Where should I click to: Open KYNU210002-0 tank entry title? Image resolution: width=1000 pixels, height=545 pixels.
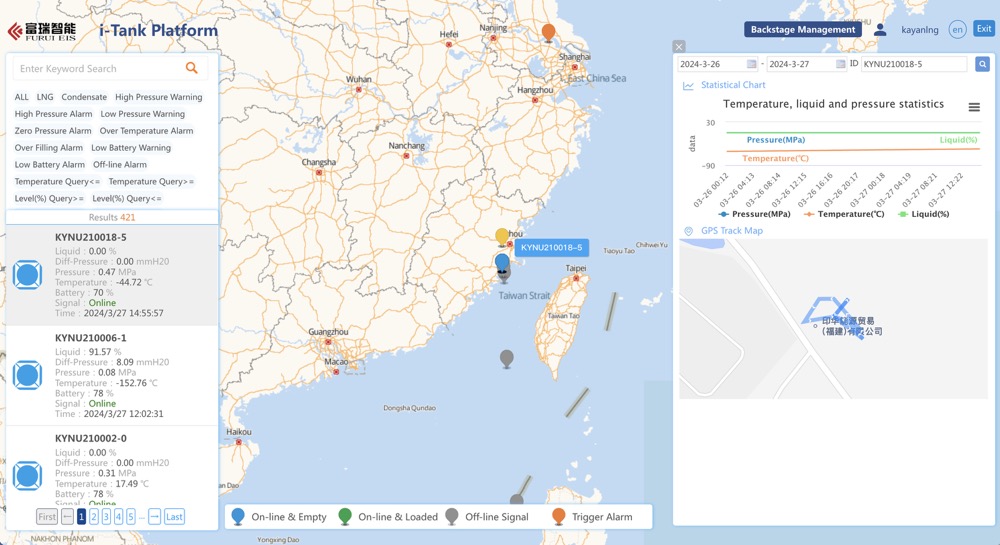tap(91, 439)
